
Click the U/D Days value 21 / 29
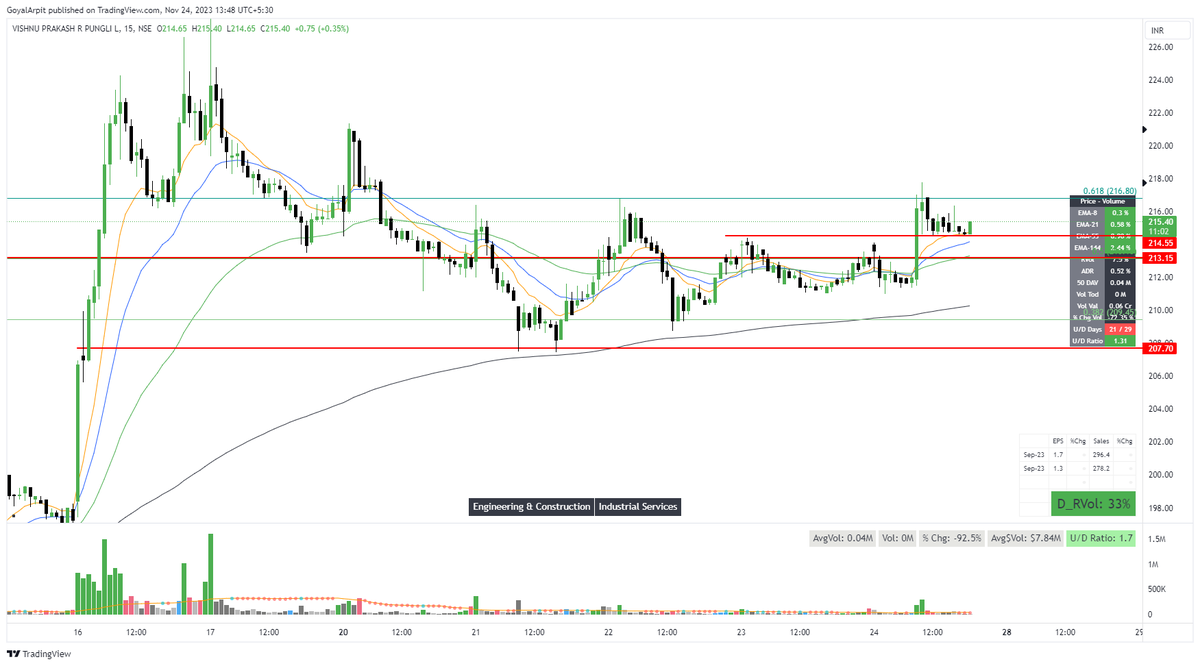point(1121,329)
